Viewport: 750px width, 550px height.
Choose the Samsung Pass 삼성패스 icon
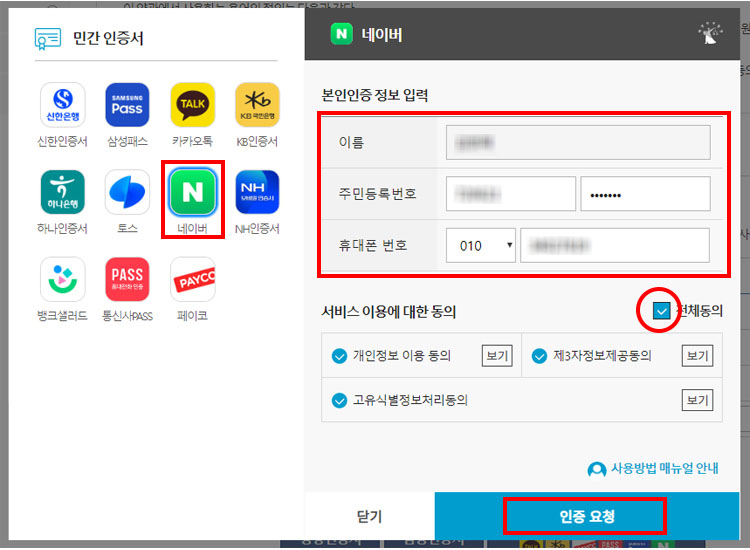pos(127,105)
